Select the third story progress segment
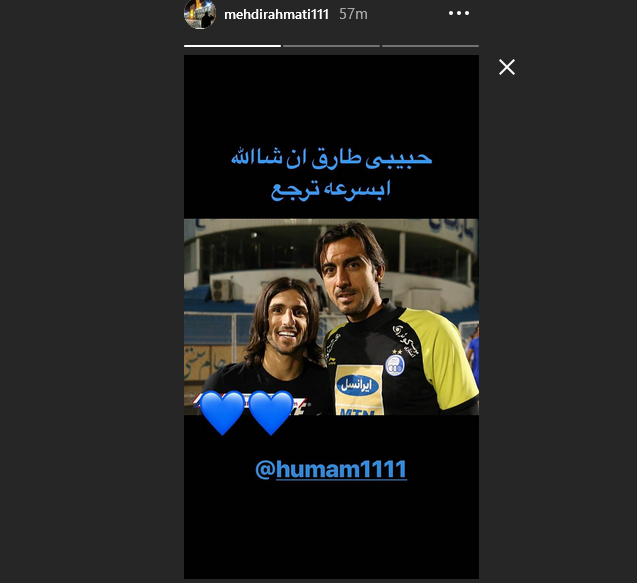Viewport: 637px width, 583px height. (430, 46)
